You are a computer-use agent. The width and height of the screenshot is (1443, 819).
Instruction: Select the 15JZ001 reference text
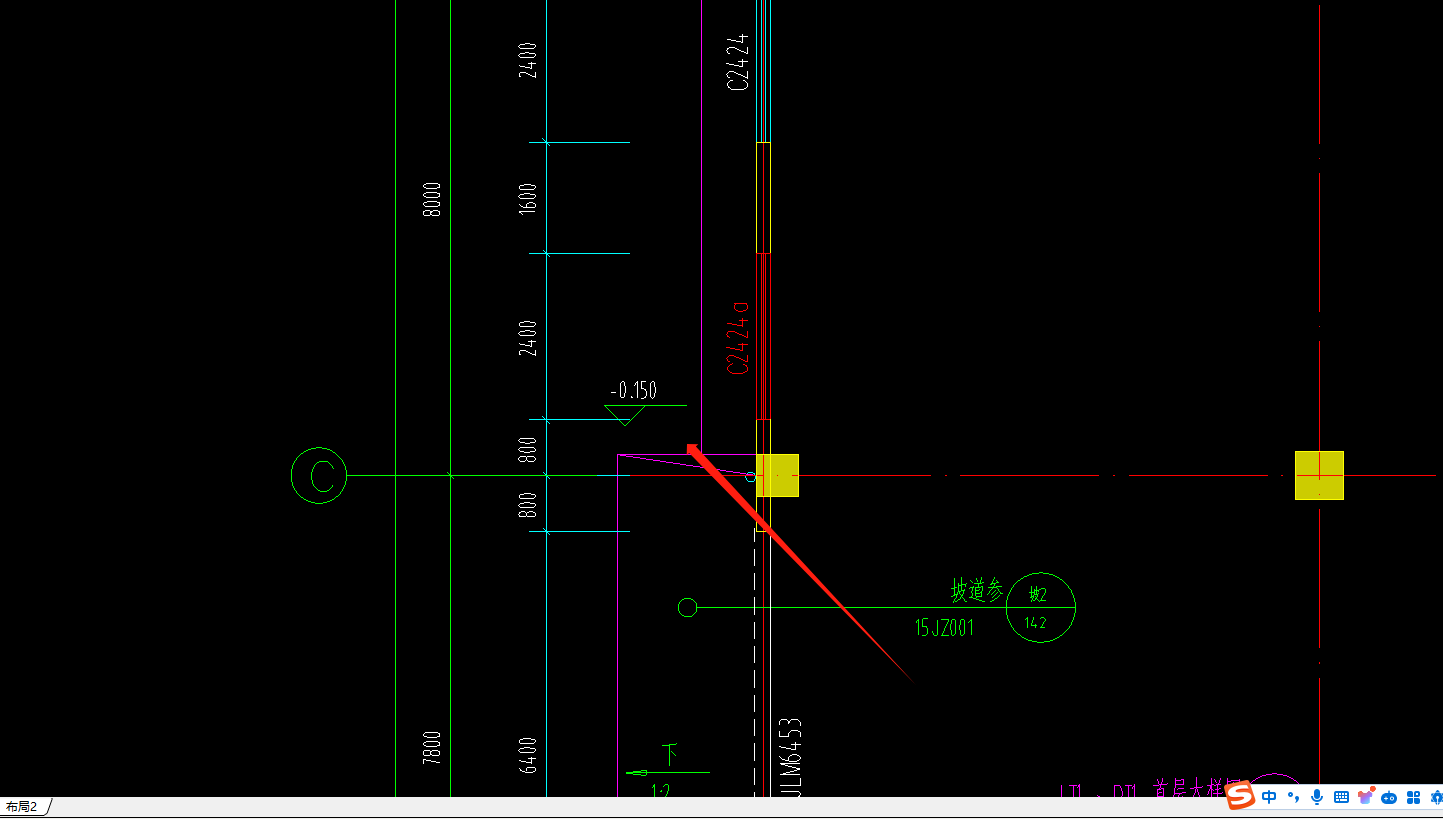(x=944, y=627)
